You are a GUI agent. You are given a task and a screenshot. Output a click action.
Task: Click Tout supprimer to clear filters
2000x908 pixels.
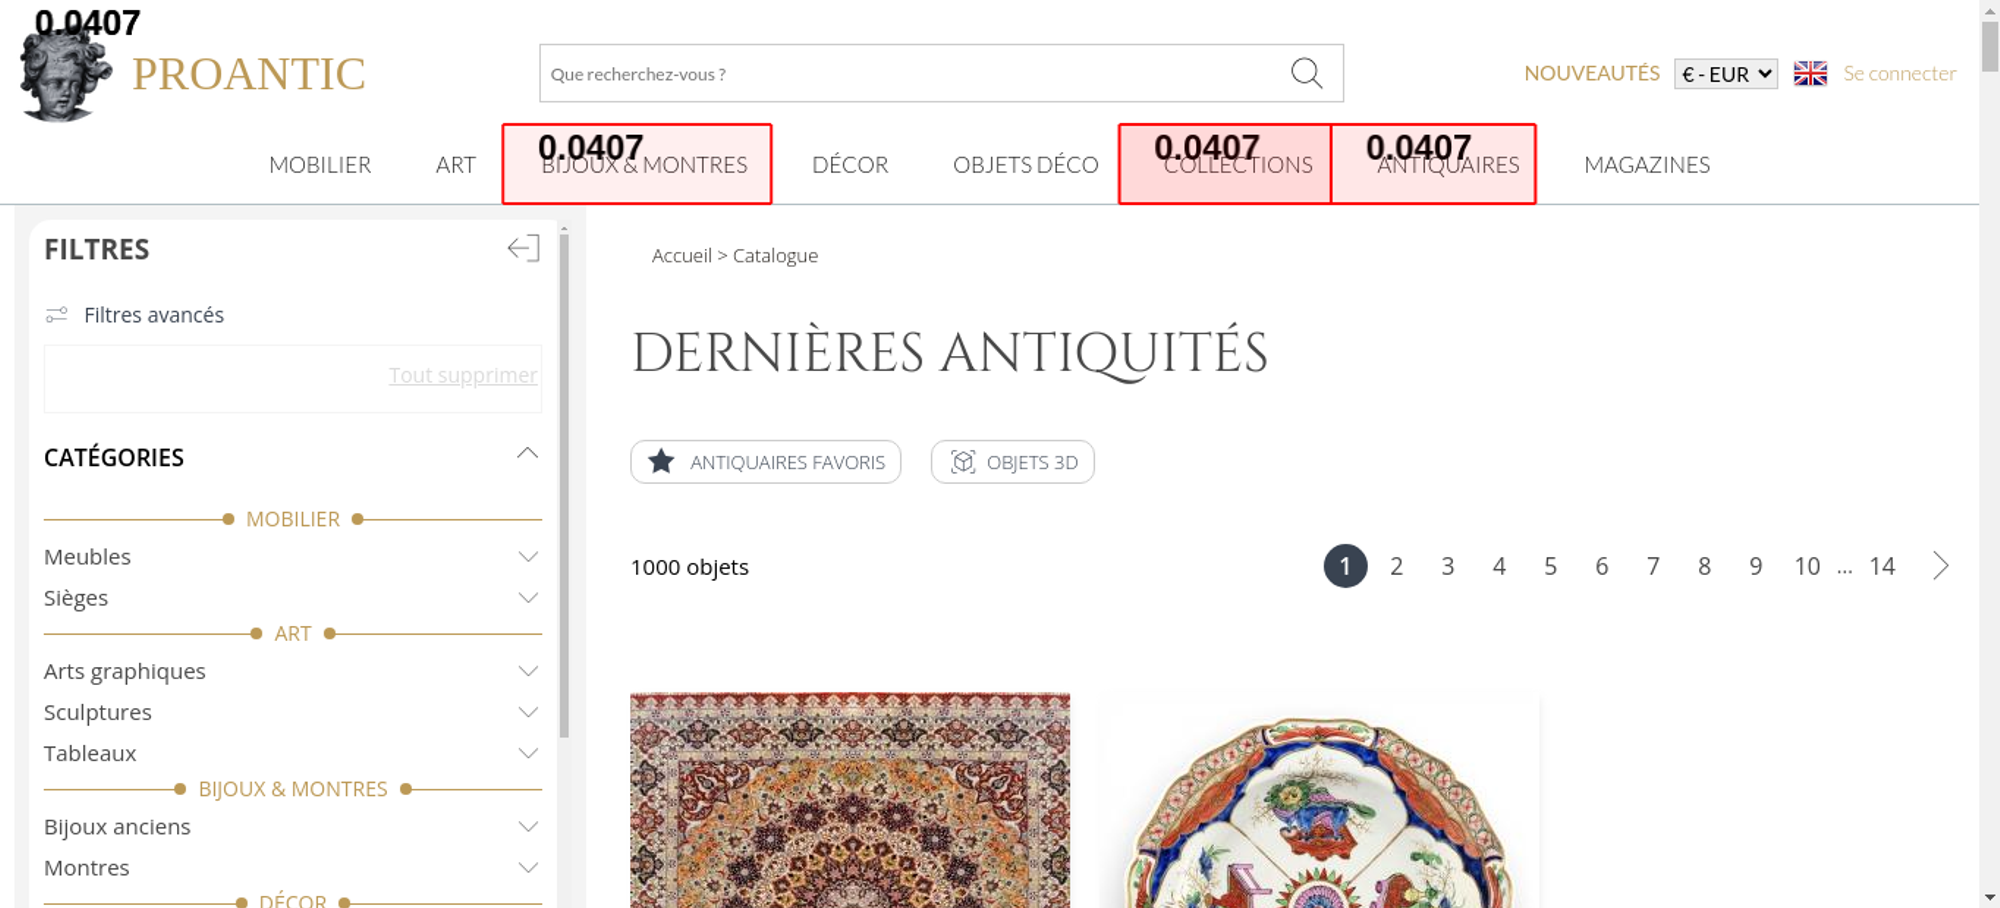[x=462, y=375]
